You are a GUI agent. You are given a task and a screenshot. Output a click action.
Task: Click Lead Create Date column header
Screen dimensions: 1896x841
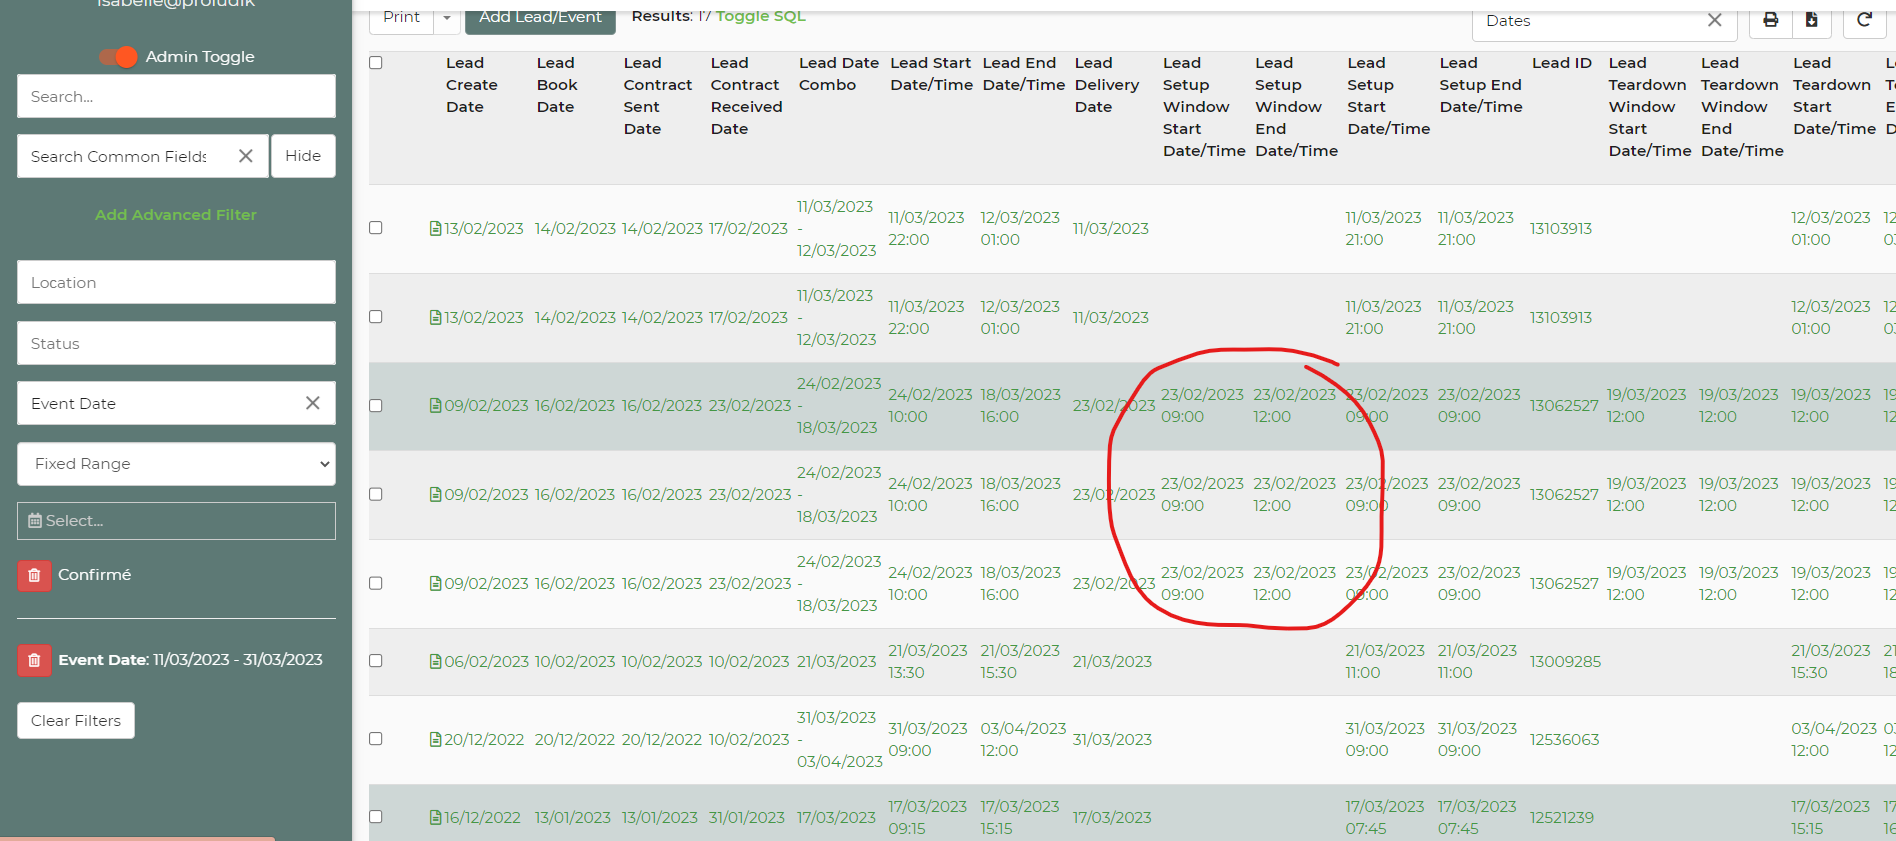pos(471,85)
